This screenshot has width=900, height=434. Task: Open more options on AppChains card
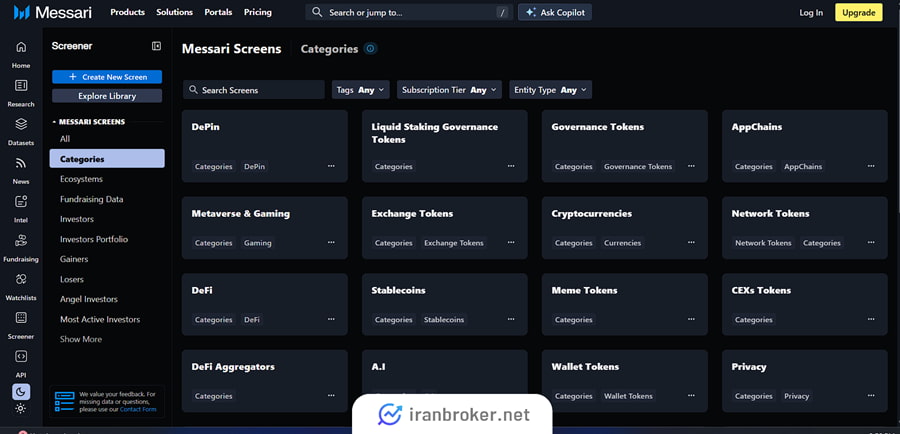871,166
